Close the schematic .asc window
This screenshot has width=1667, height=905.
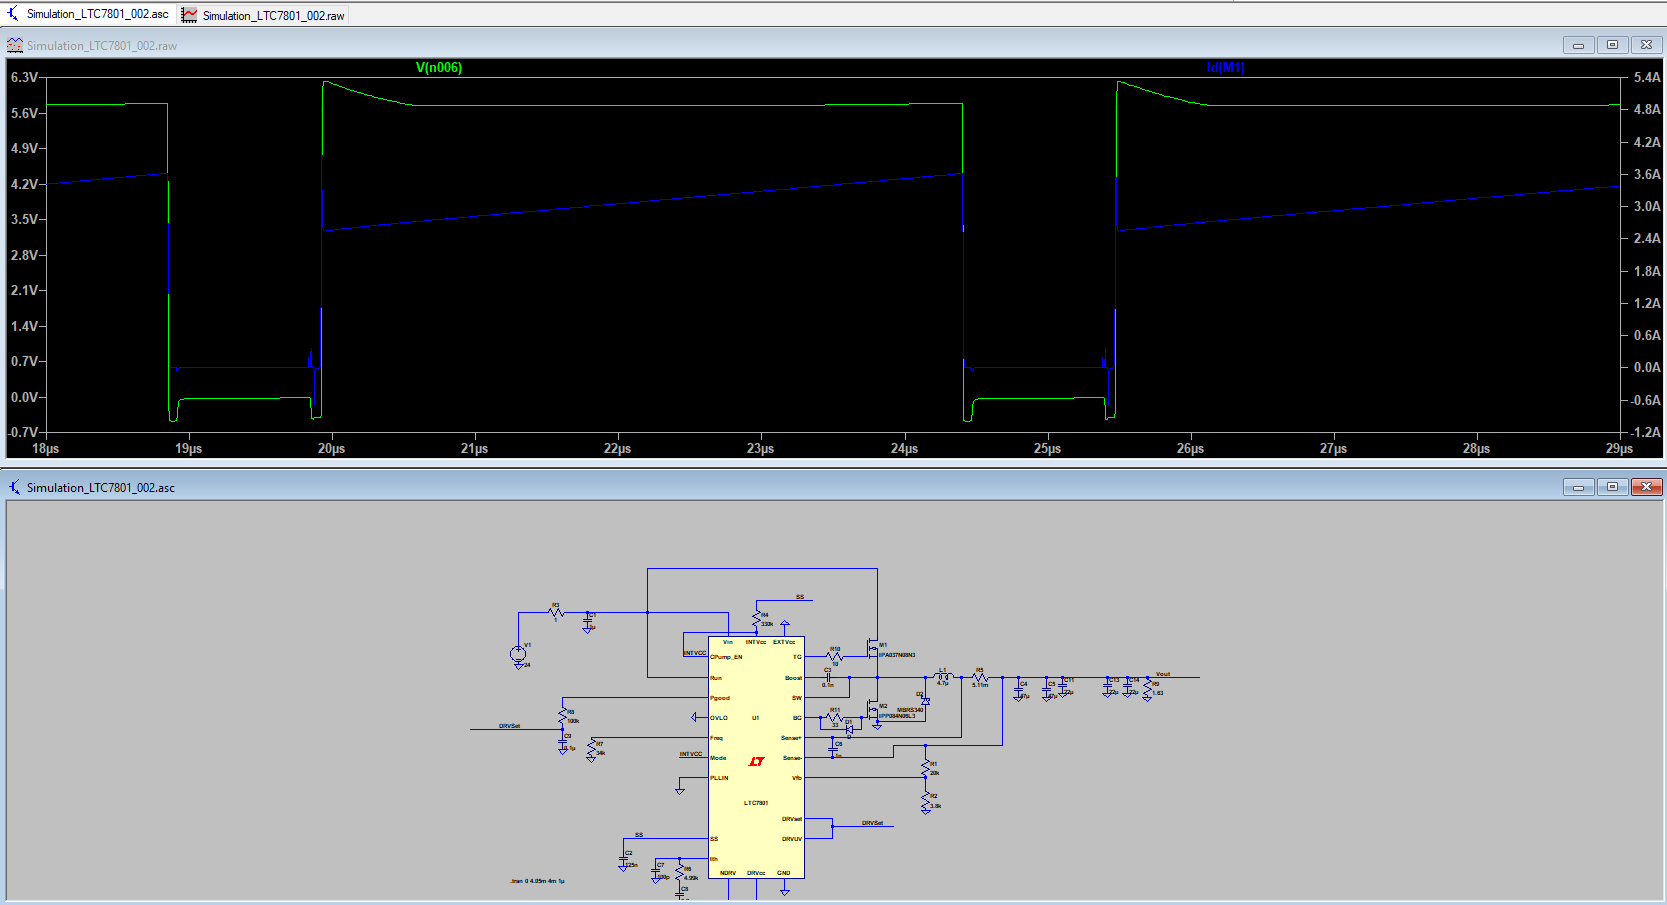click(1646, 487)
